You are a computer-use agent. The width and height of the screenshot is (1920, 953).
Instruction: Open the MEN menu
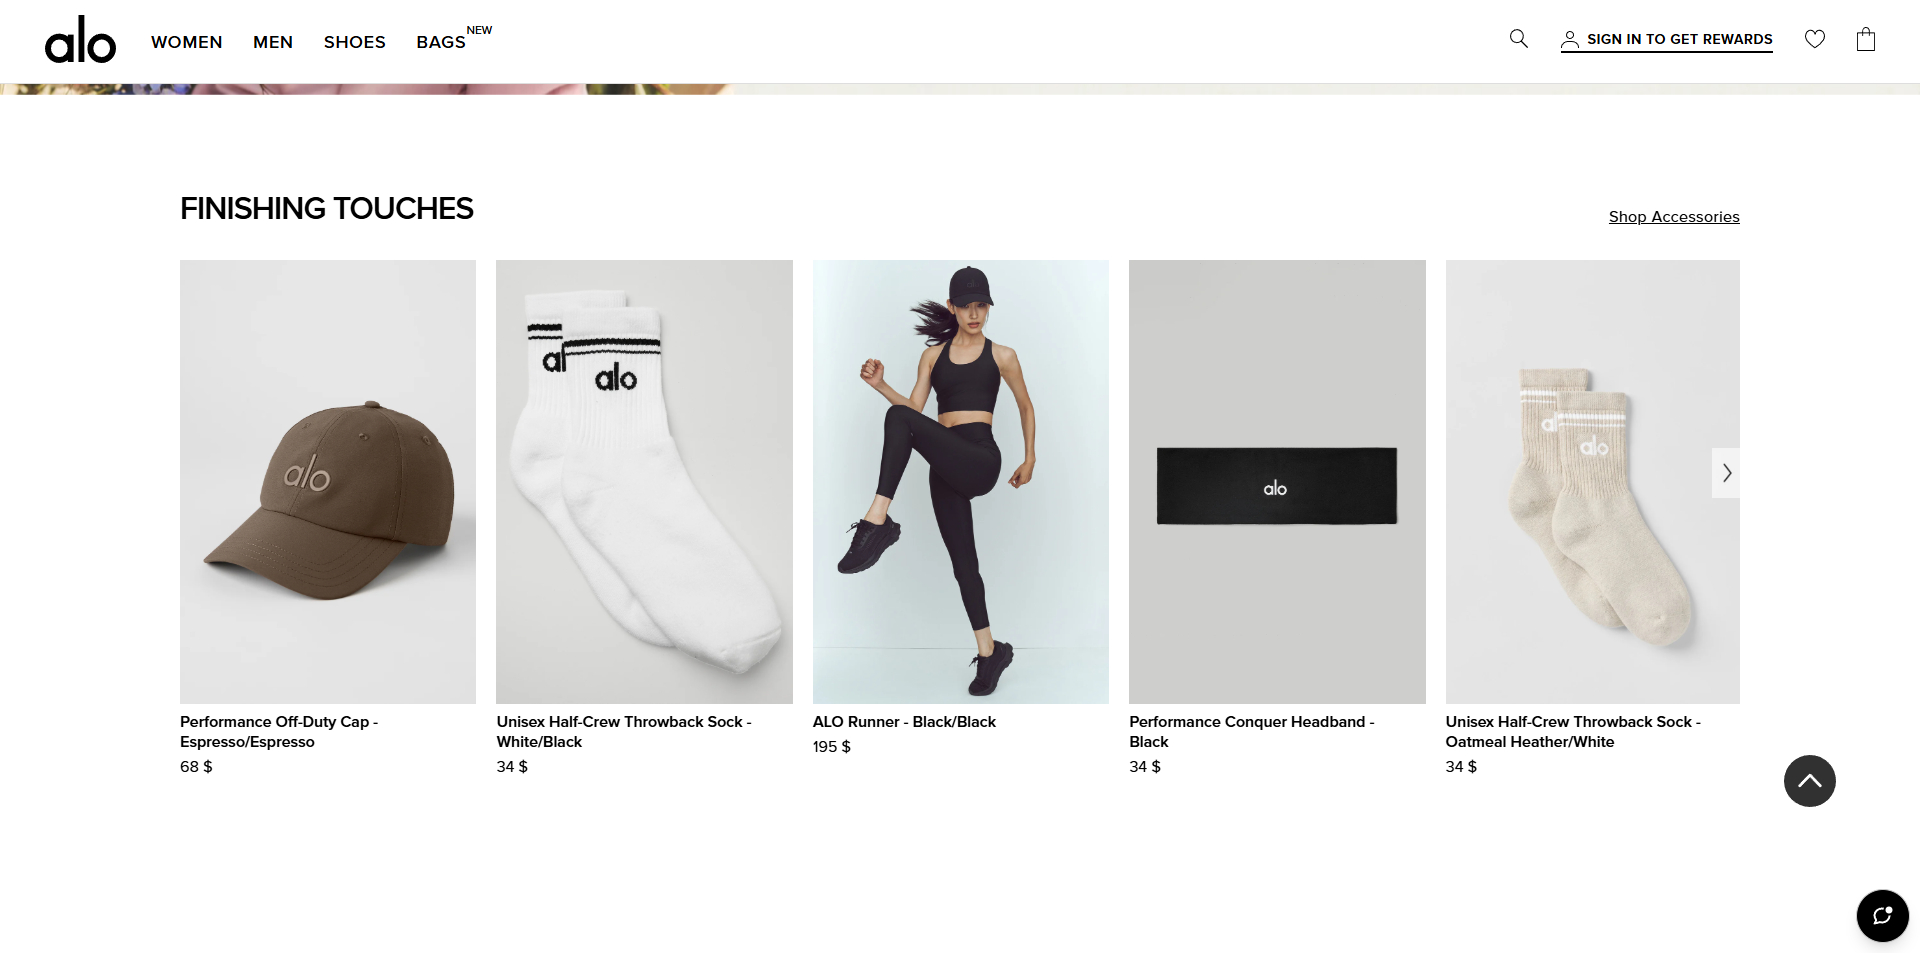click(x=273, y=42)
